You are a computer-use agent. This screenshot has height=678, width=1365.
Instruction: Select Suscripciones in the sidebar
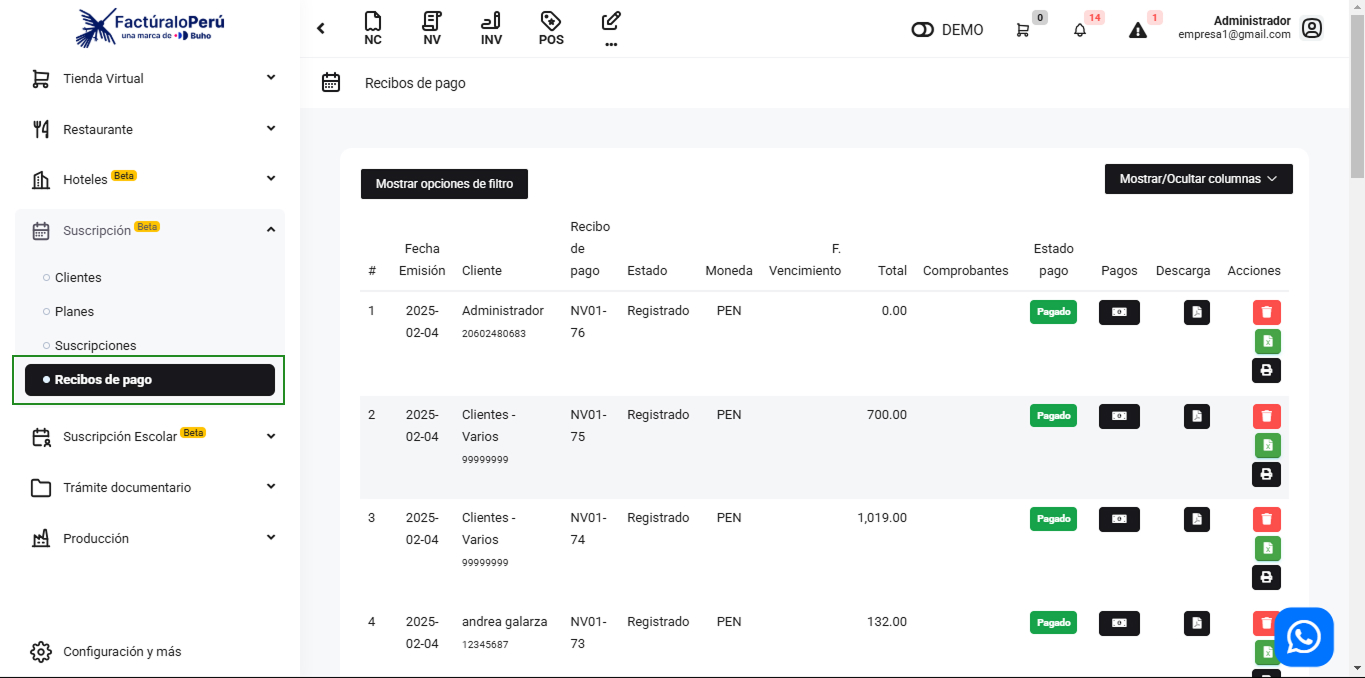point(95,345)
